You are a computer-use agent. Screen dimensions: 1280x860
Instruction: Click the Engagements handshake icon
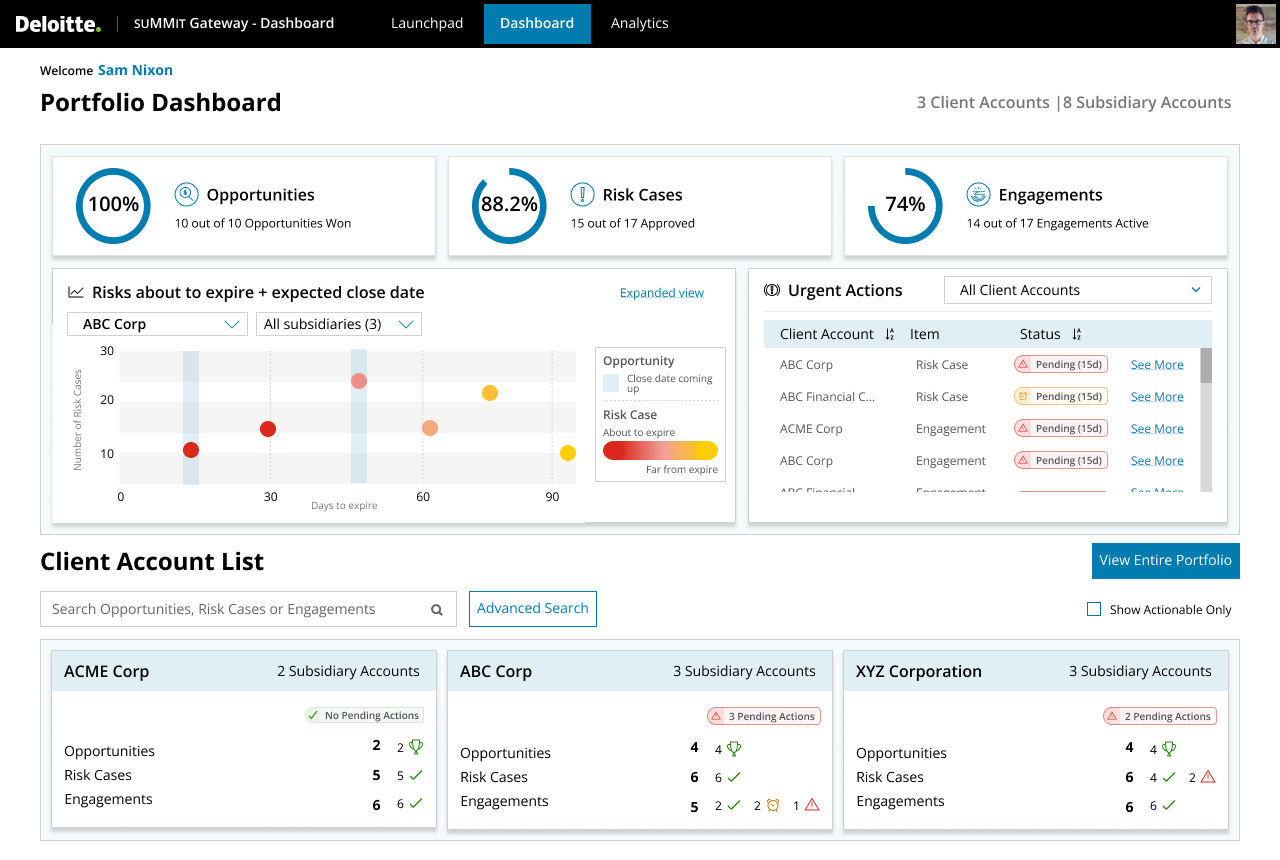point(978,194)
